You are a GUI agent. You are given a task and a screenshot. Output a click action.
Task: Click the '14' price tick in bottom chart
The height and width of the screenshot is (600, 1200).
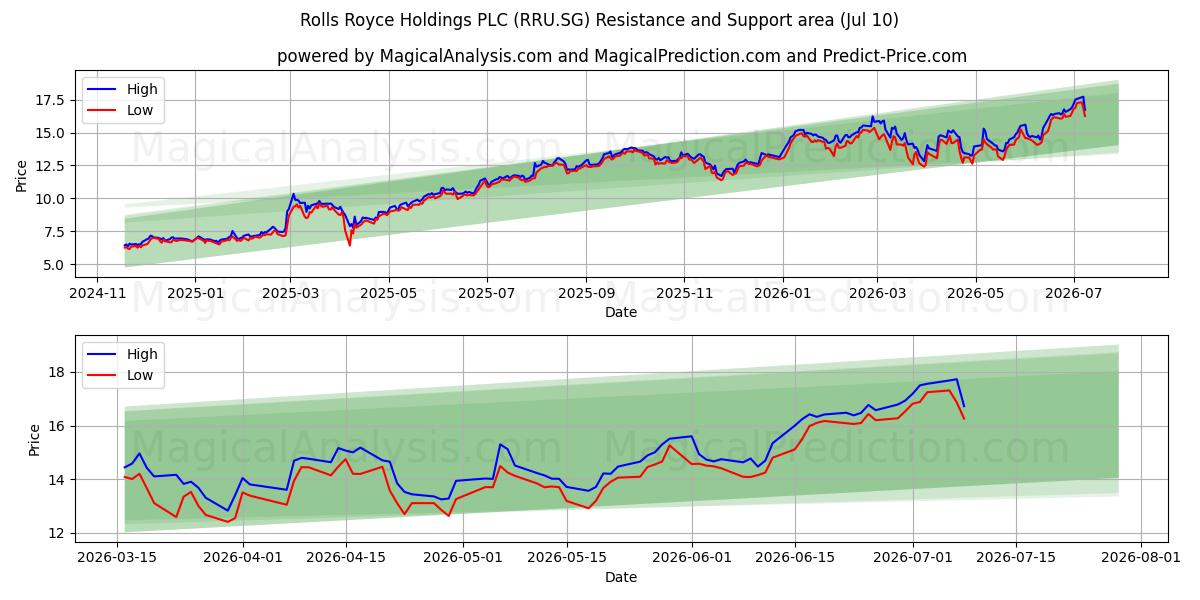point(59,480)
